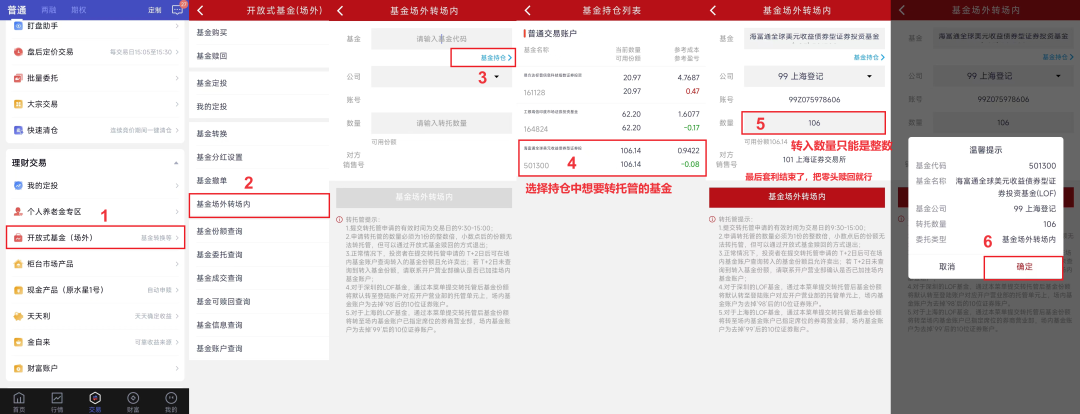Open 基金份额查询 menu entry

(x=259, y=231)
